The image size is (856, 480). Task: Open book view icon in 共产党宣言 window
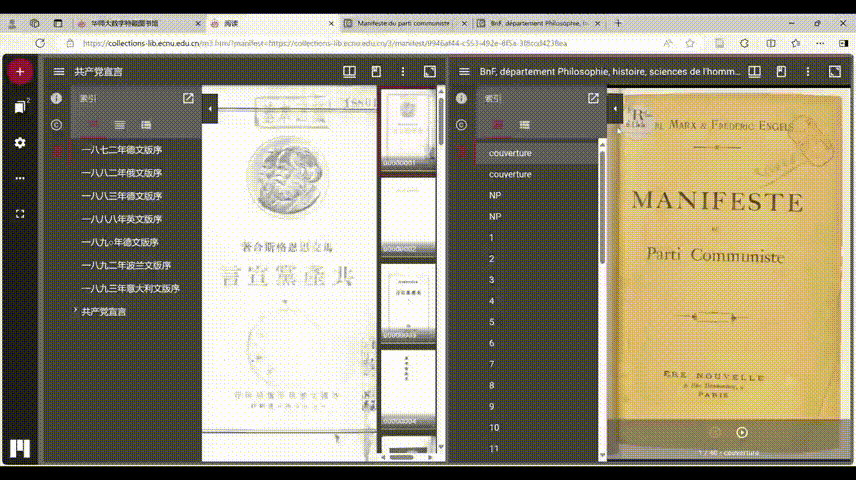click(x=349, y=72)
